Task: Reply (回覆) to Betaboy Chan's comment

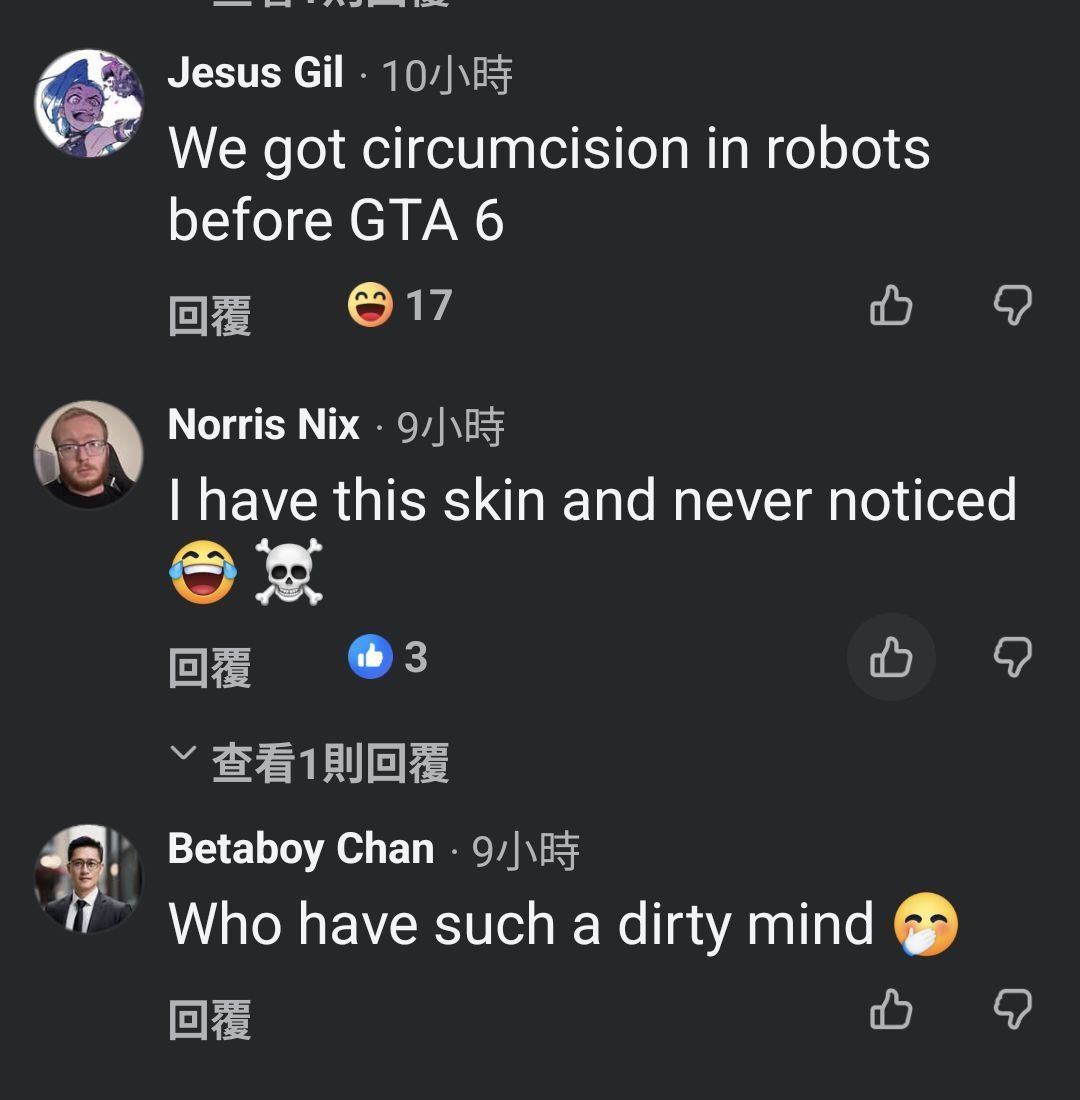Action: (x=210, y=1020)
